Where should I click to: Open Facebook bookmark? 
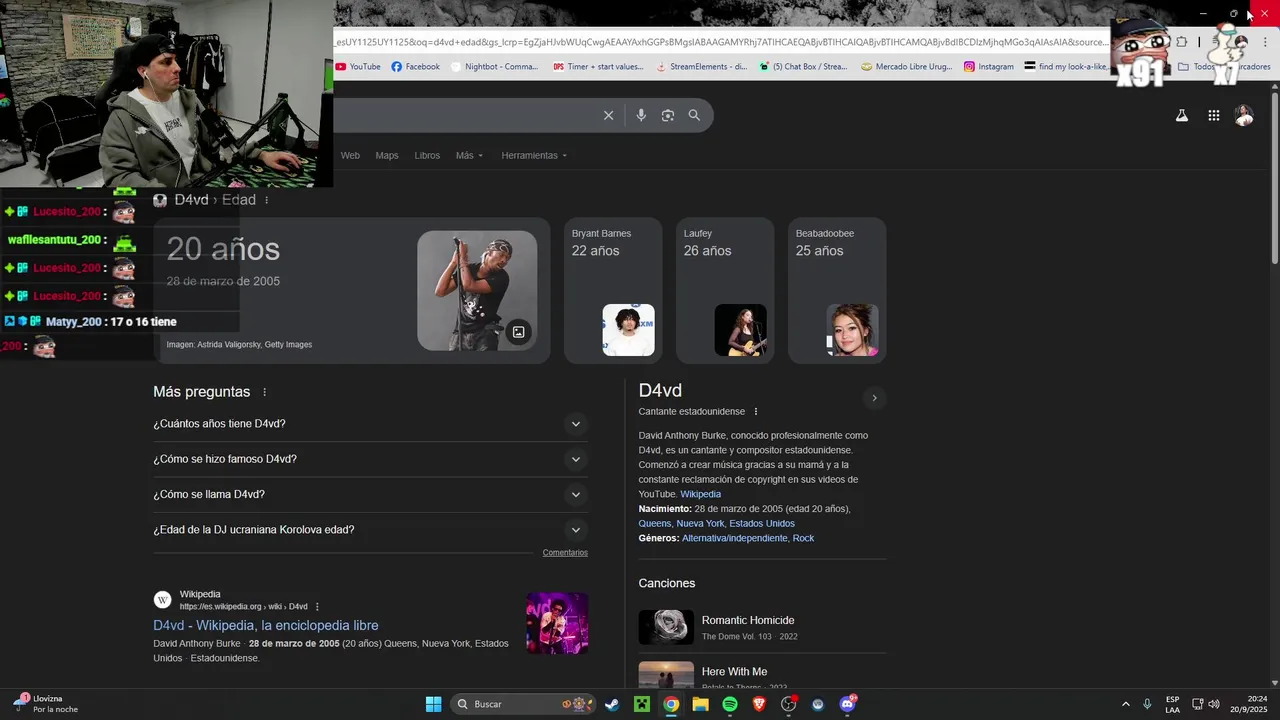coord(415,67)
